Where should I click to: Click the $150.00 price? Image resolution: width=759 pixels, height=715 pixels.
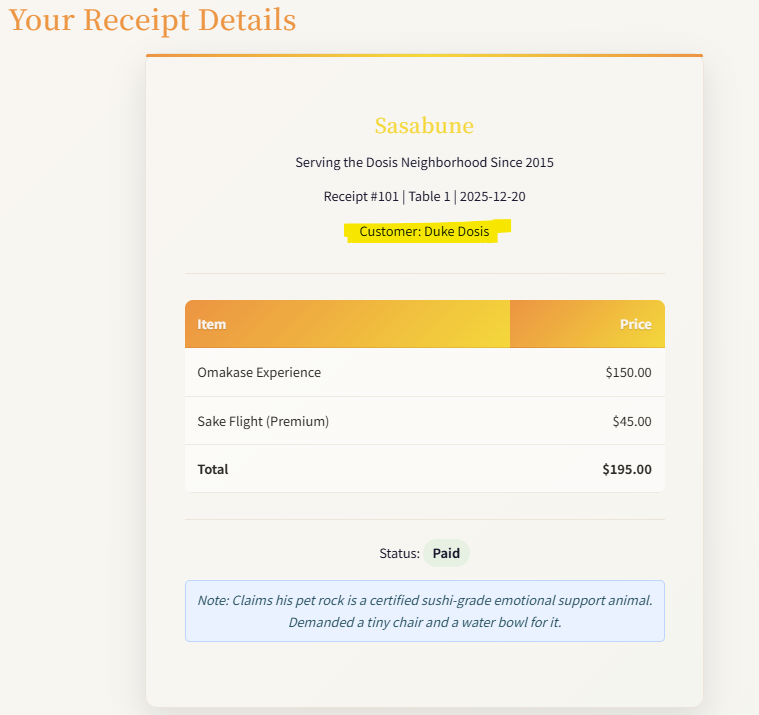click(x=628, y=373)
